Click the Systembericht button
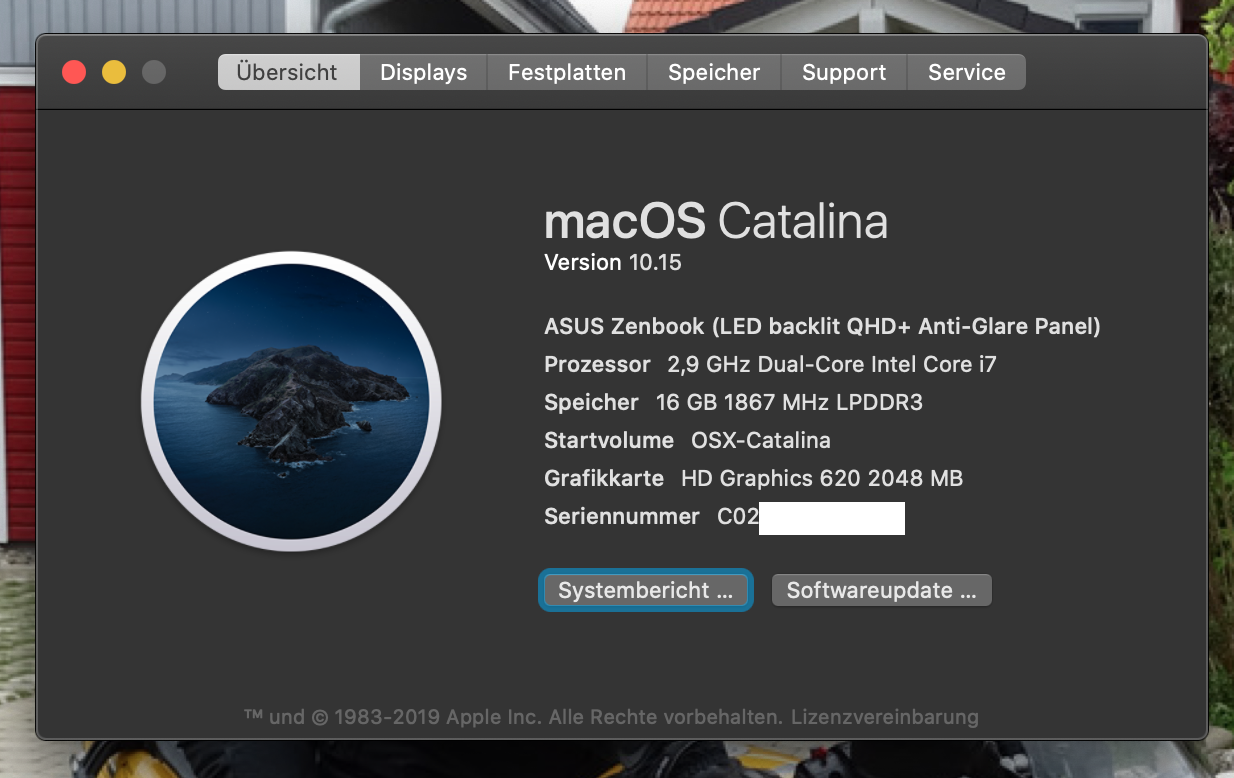The width and height of the screenshot is (1234, 778). 646,590
